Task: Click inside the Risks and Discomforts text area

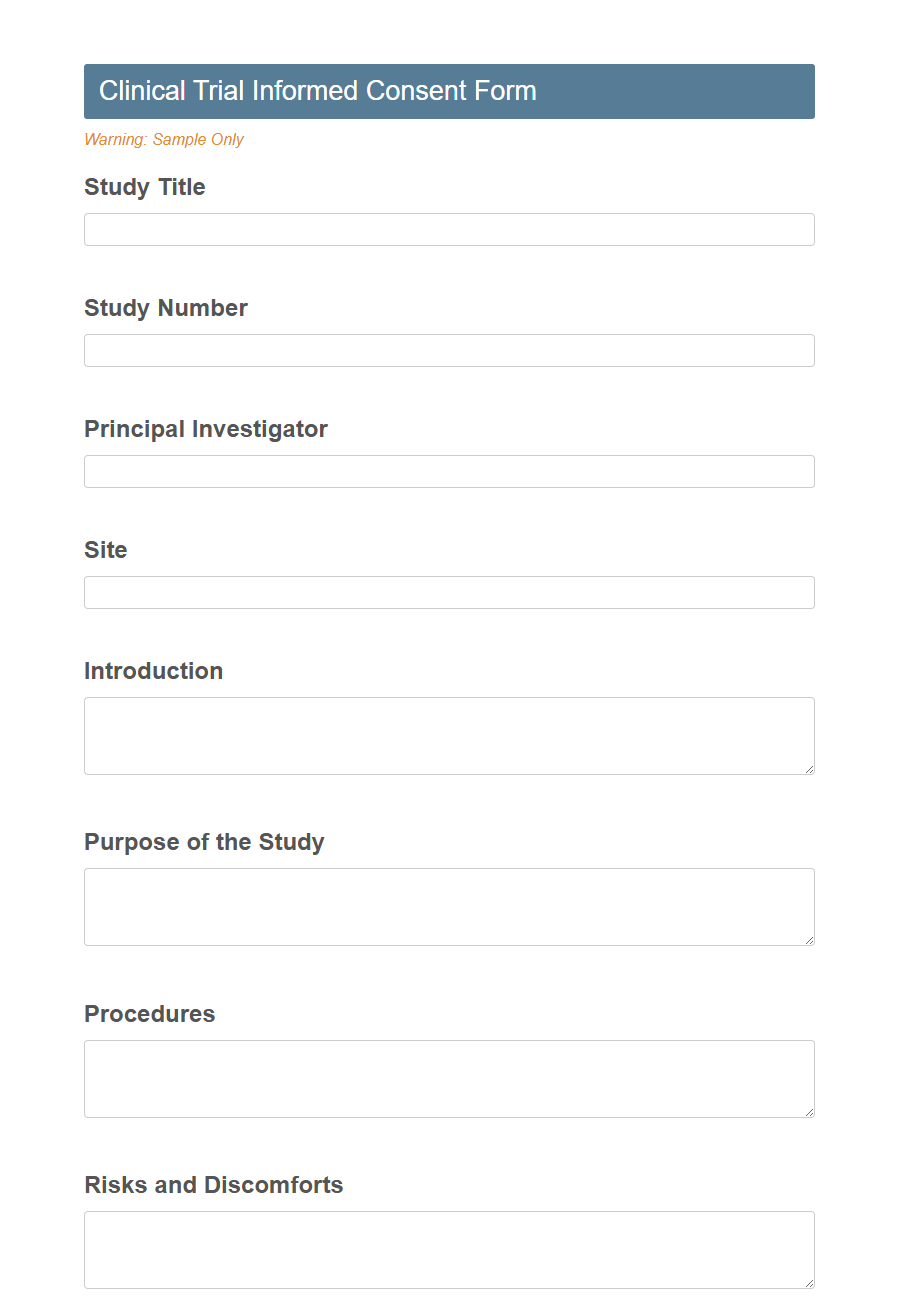Action: point(448,1249)
